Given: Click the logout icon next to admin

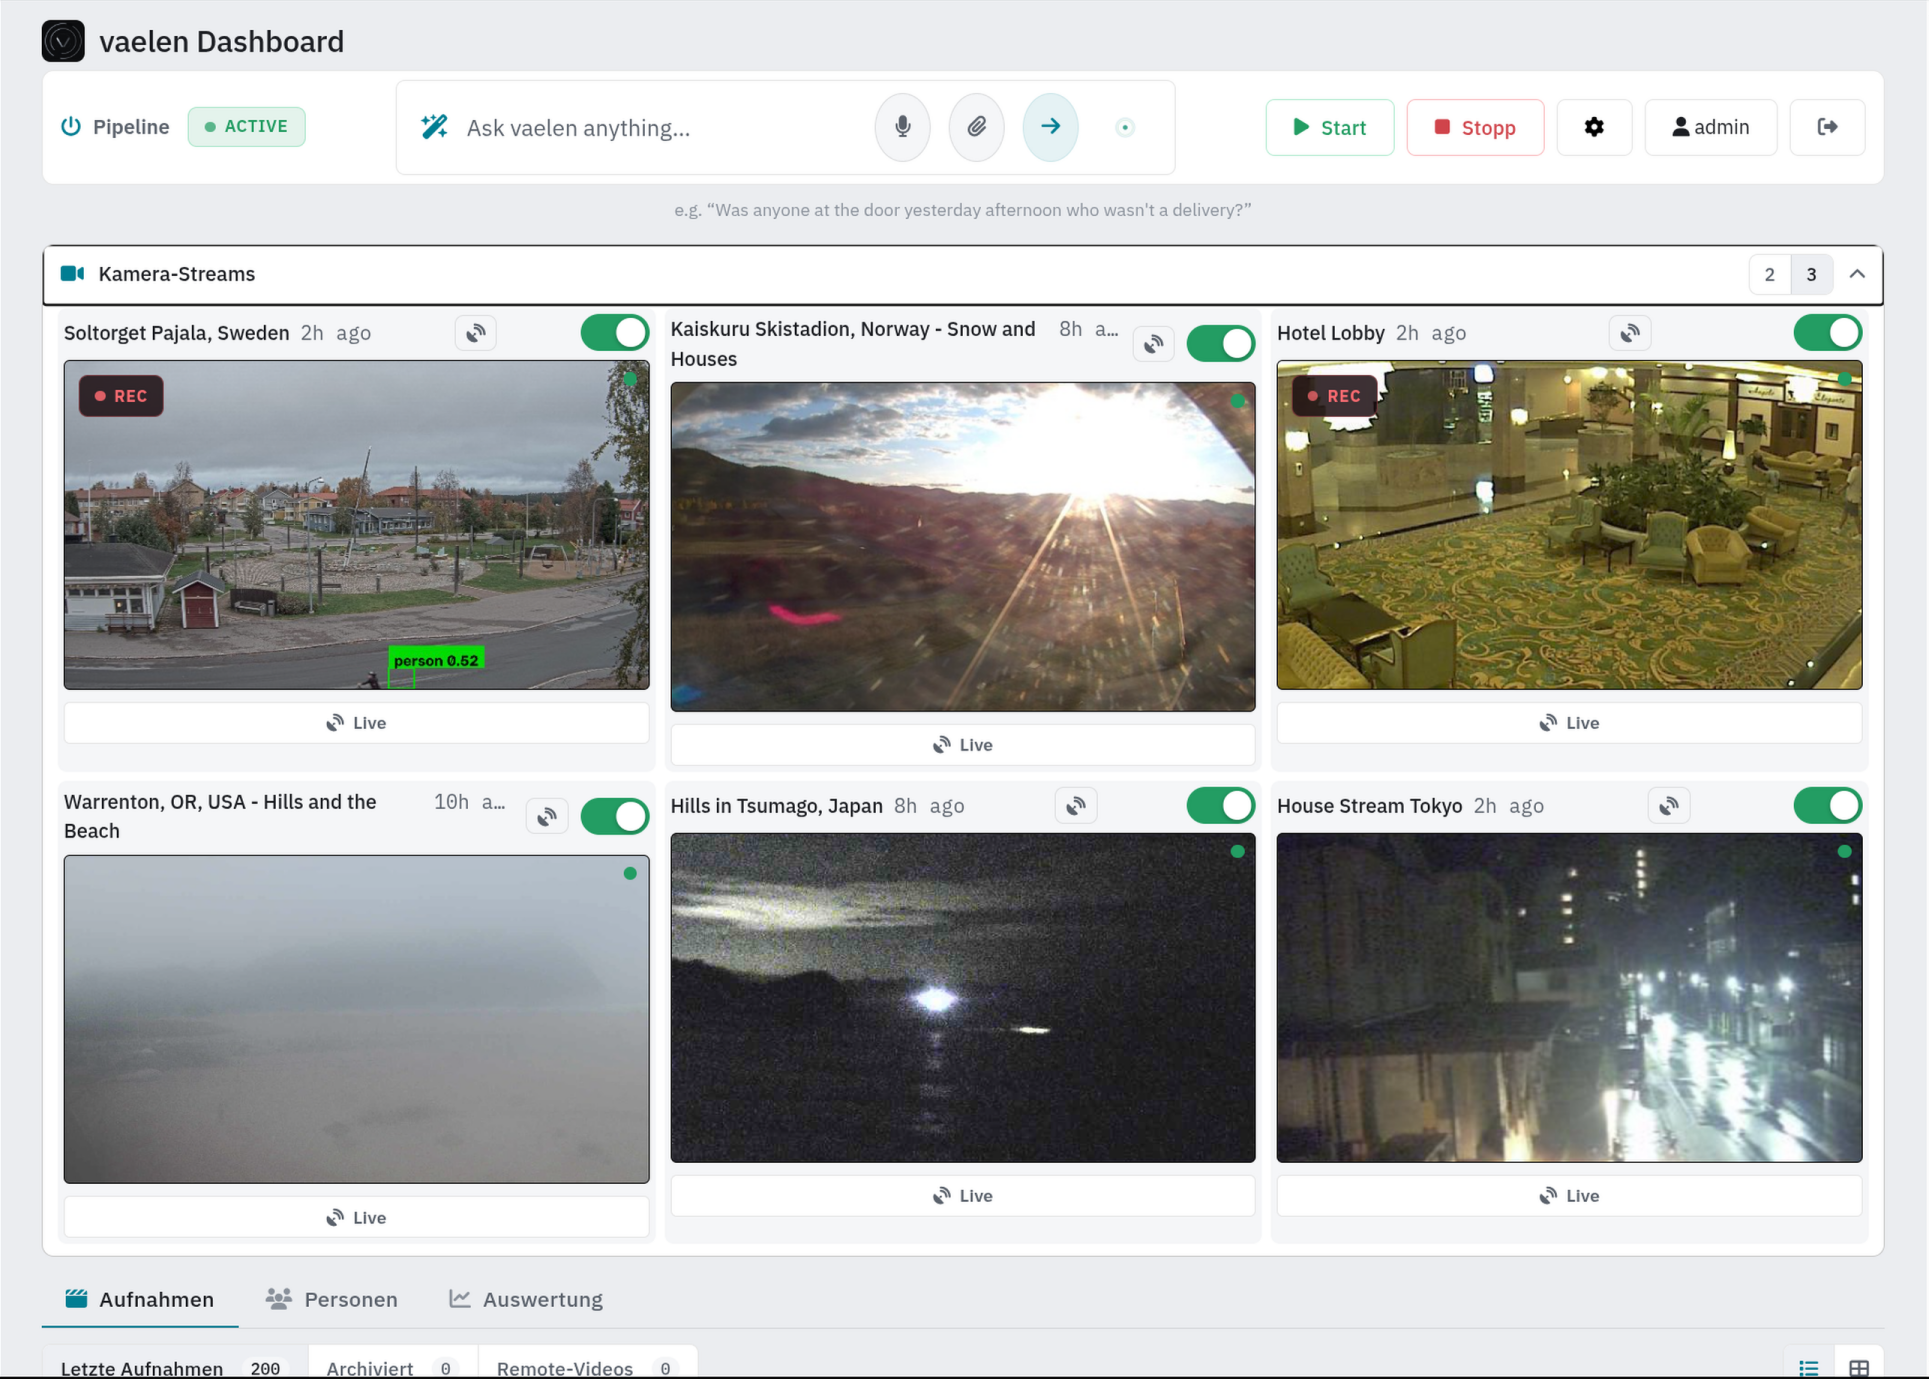Looking at the screenshot, I should pyautogui.click(x=1827, y=127).
